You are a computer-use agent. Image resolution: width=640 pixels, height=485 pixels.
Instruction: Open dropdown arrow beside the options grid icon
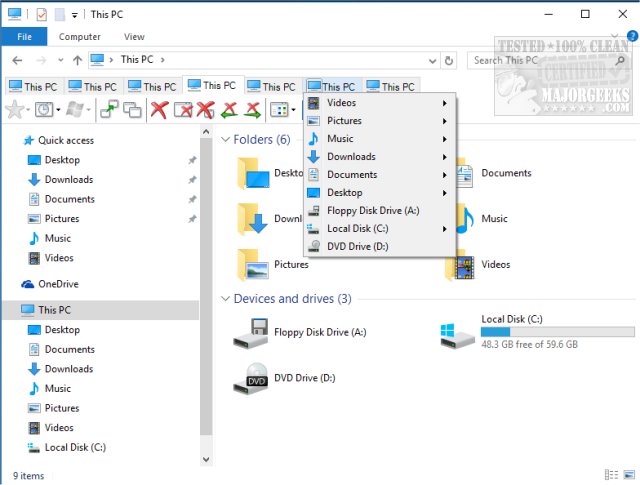pos(293,110)
